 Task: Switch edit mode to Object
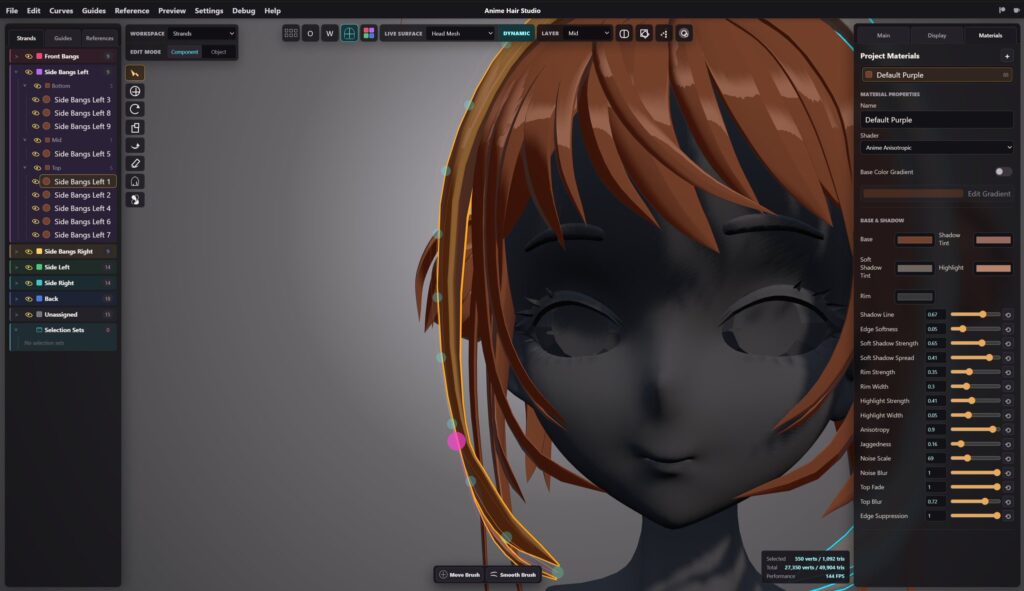click(x=219, y=52)
